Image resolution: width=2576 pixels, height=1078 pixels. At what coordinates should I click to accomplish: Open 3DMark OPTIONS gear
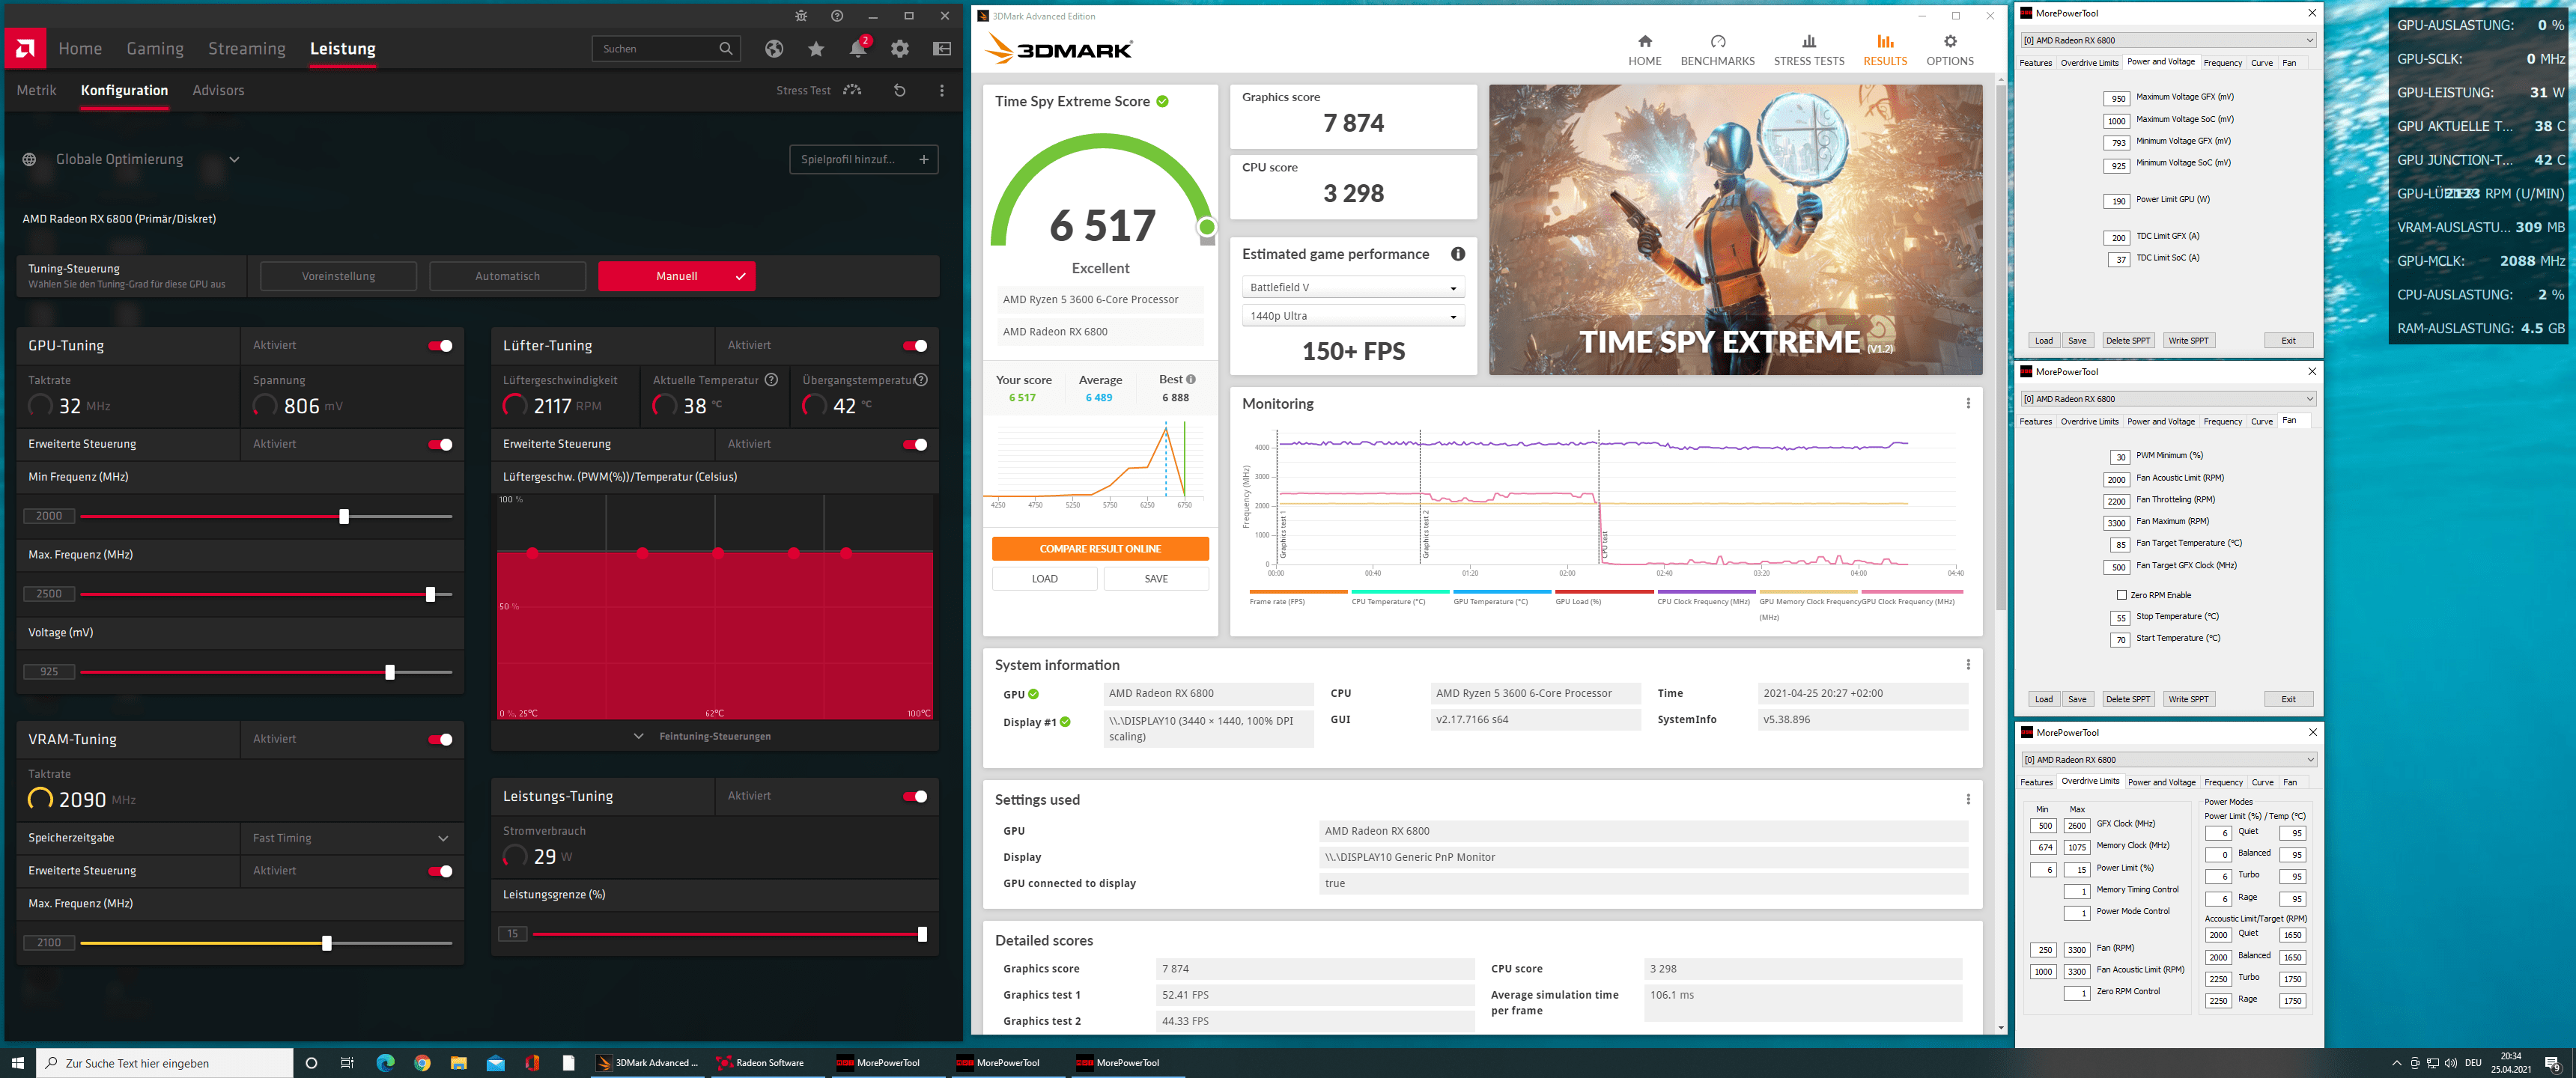(x=1949, y=49)
